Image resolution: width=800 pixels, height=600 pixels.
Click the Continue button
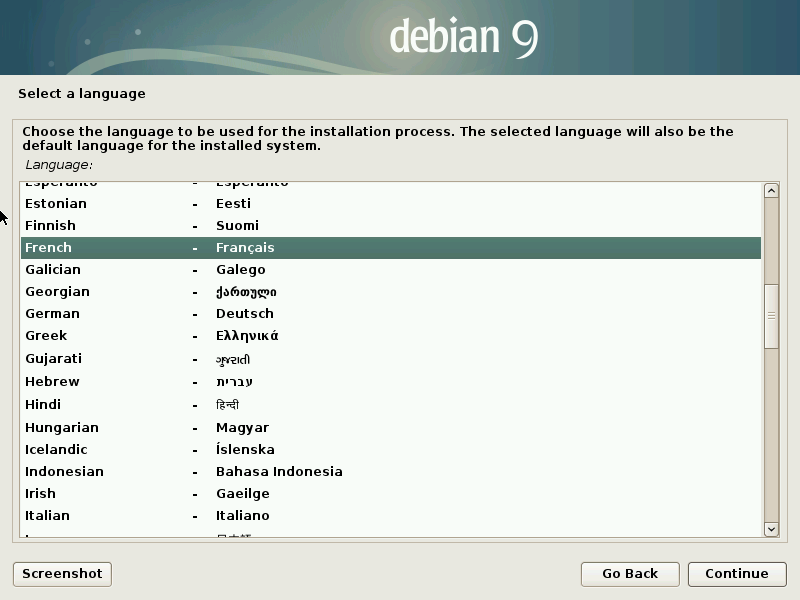pyautogui.click(x=736, y=573)
